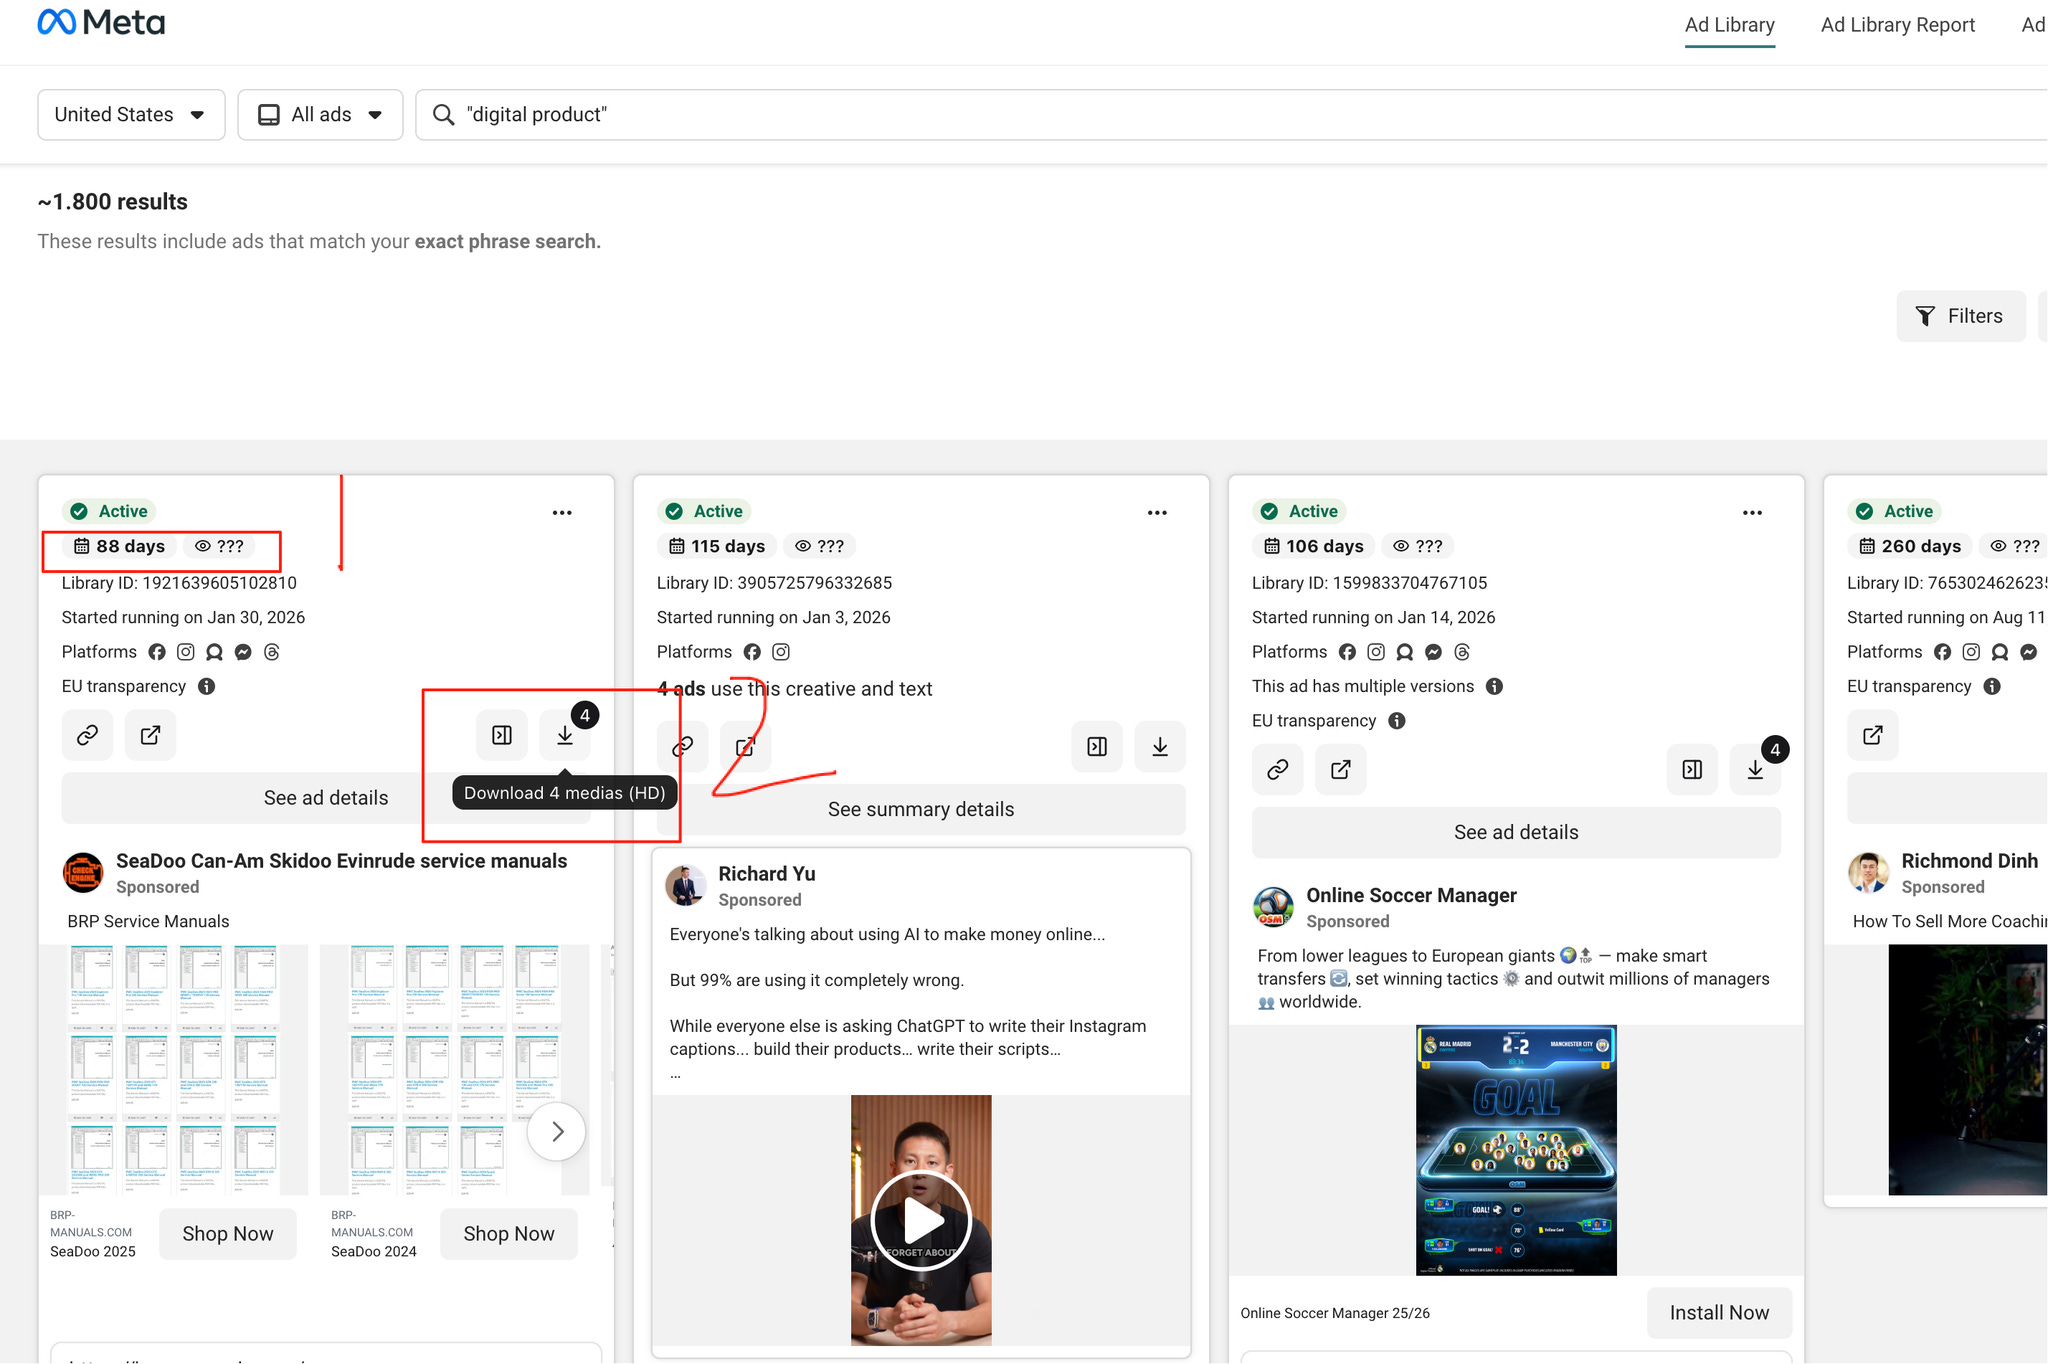
Task: Download 4 medias on SeaDoo ad
Action: pyautogui.click(x=565, y=735)
